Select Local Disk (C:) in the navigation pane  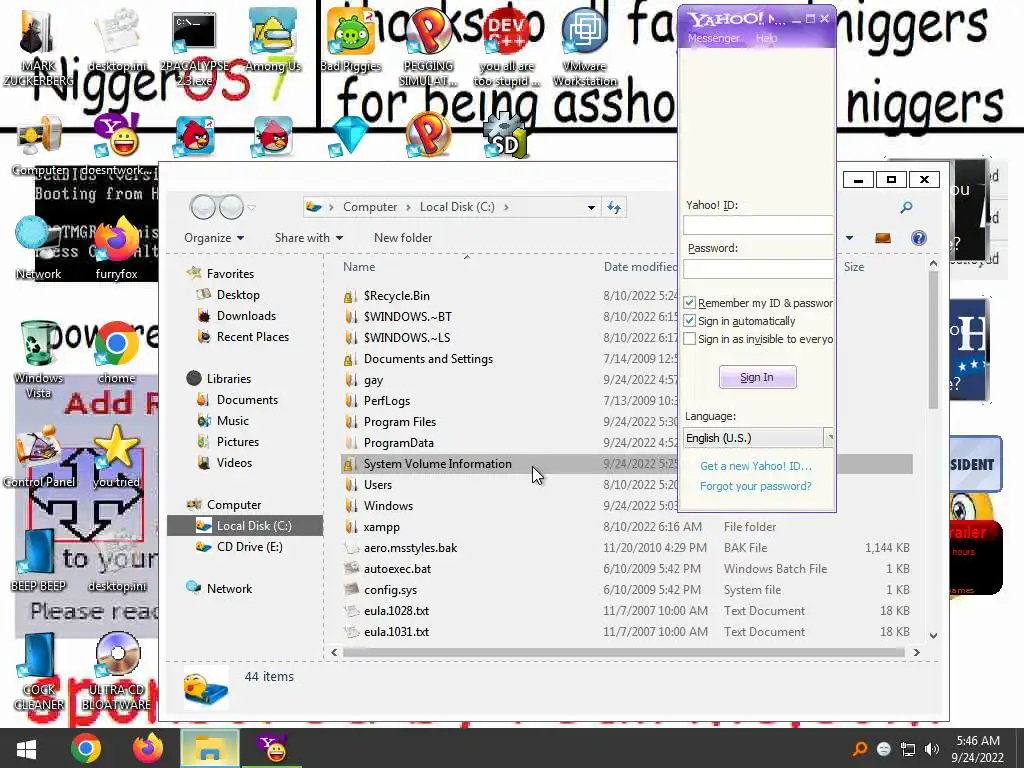pos(246,526)
